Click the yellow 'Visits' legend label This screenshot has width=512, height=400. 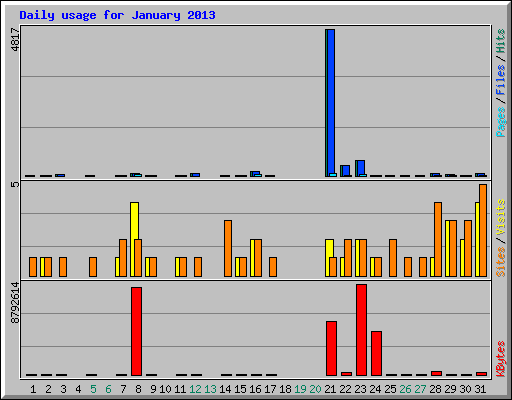[501, 217]
